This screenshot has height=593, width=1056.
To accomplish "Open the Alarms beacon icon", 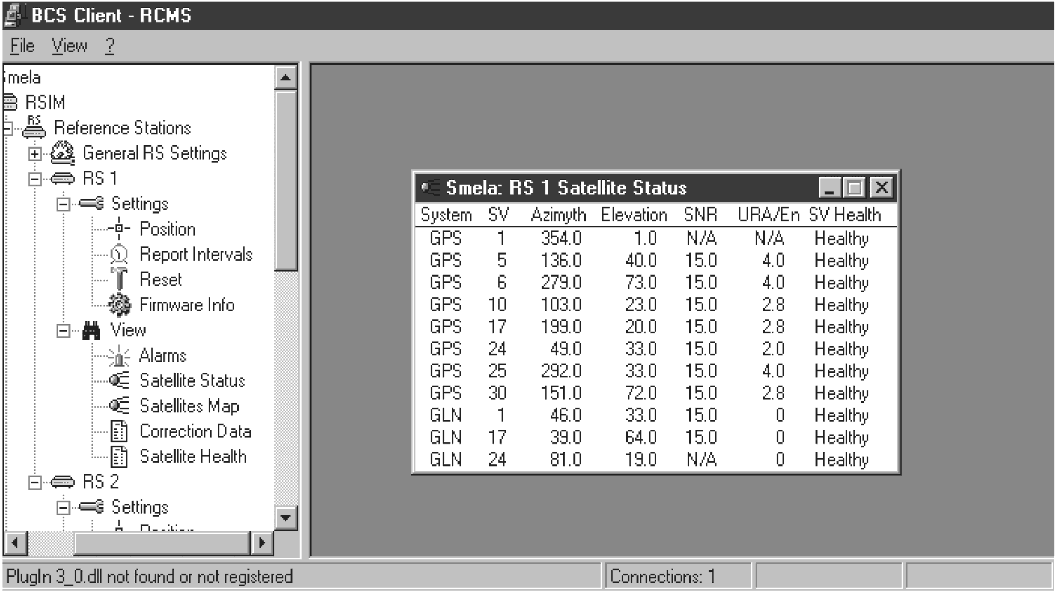I will click(x=119, y=355).
